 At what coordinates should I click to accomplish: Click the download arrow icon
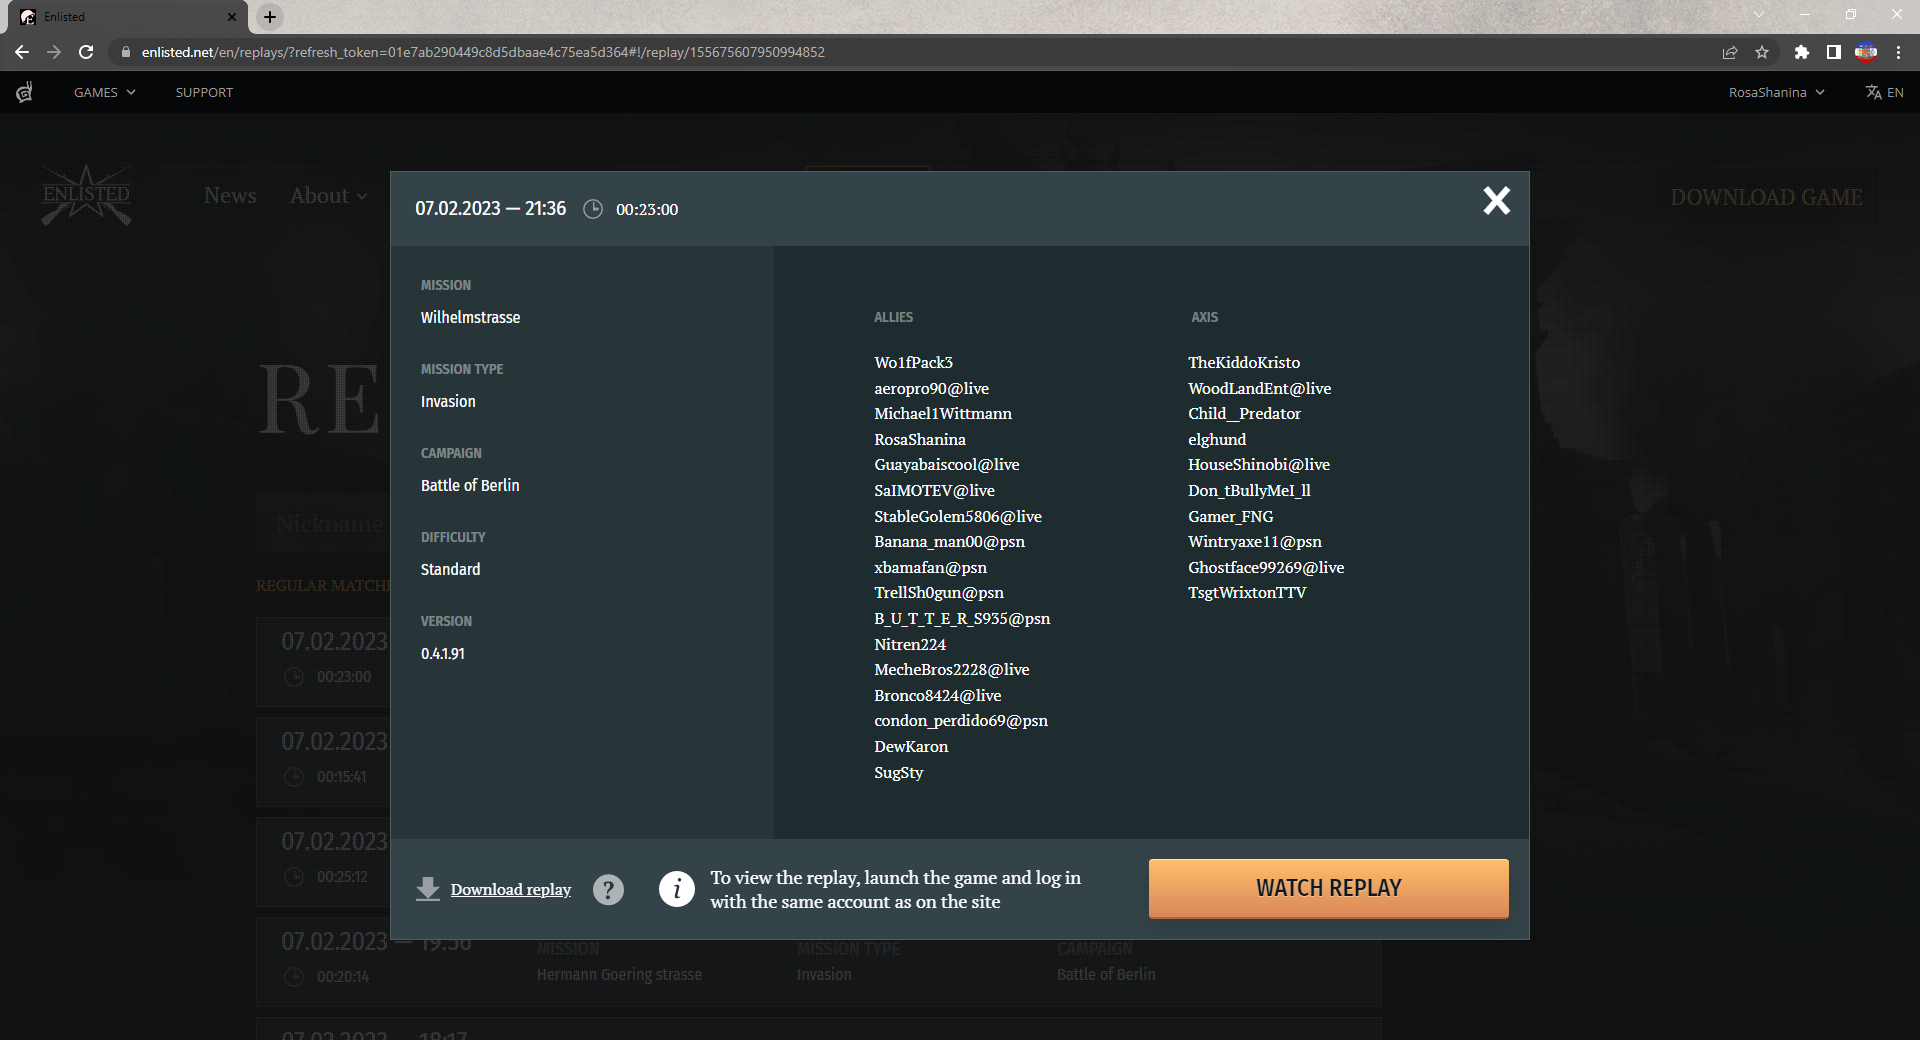pos(428,889)
